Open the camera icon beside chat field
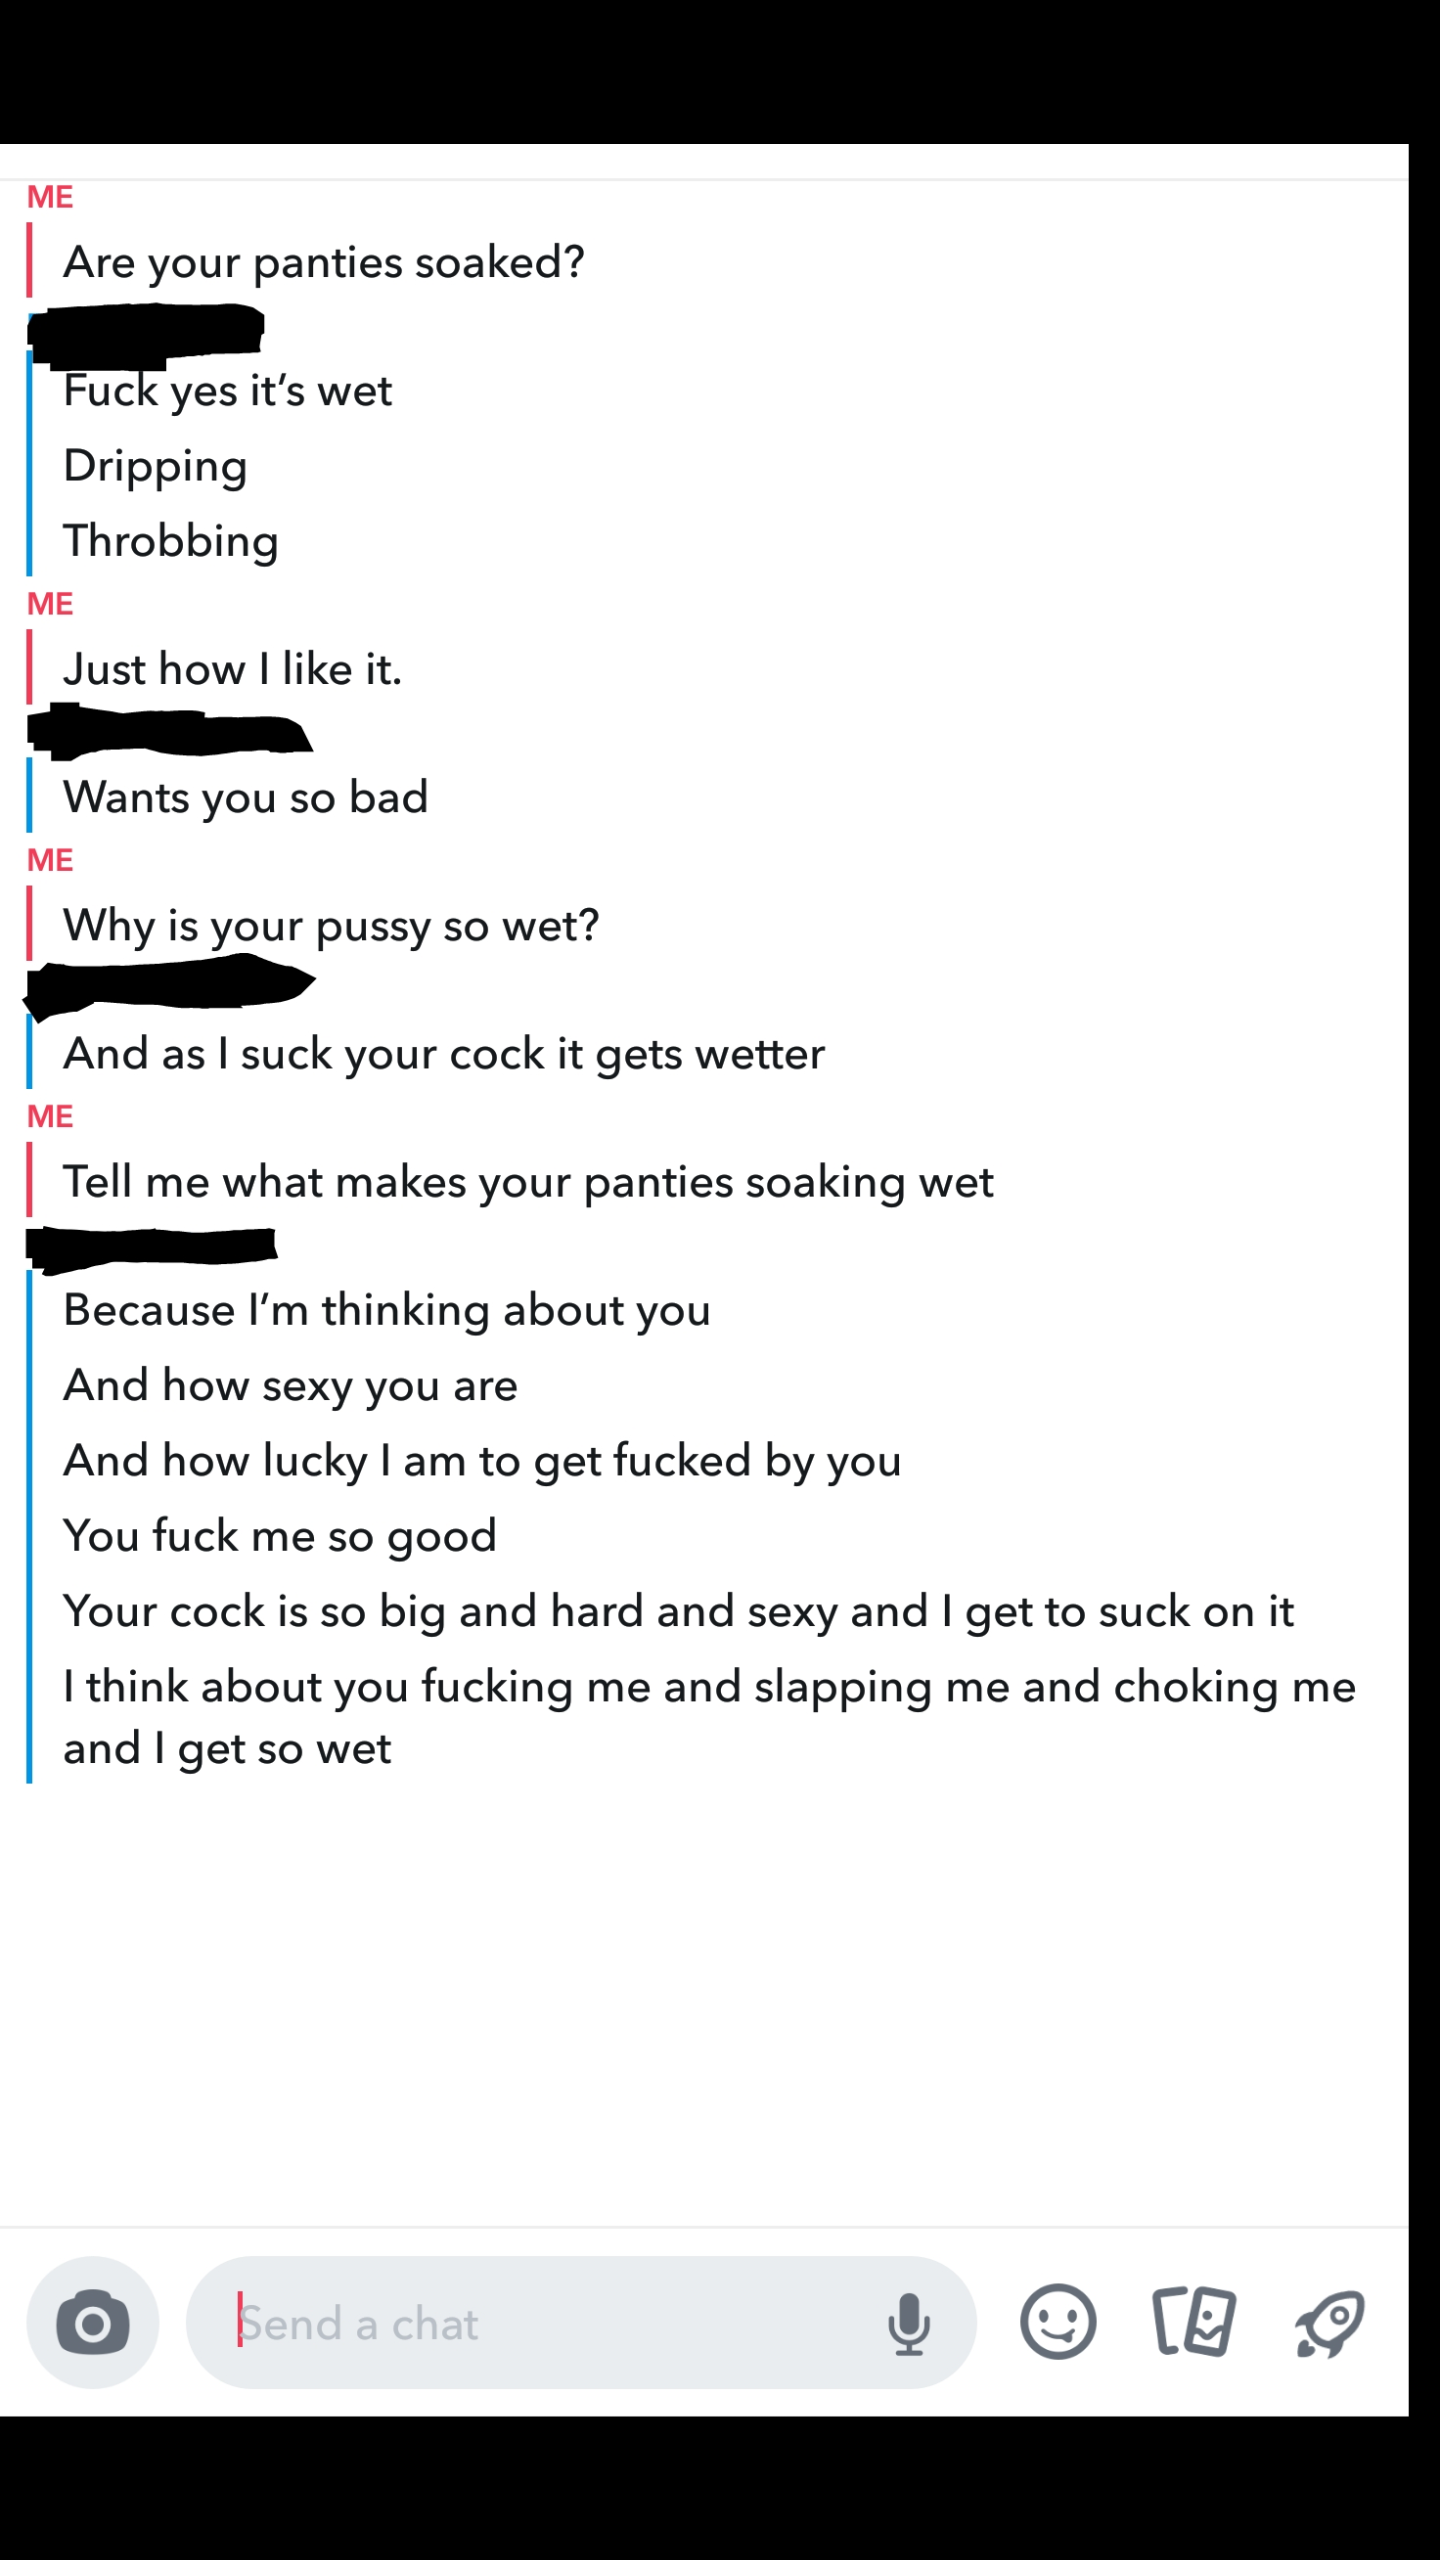The image size is (1440, 2560). (x=92, y=2323)
